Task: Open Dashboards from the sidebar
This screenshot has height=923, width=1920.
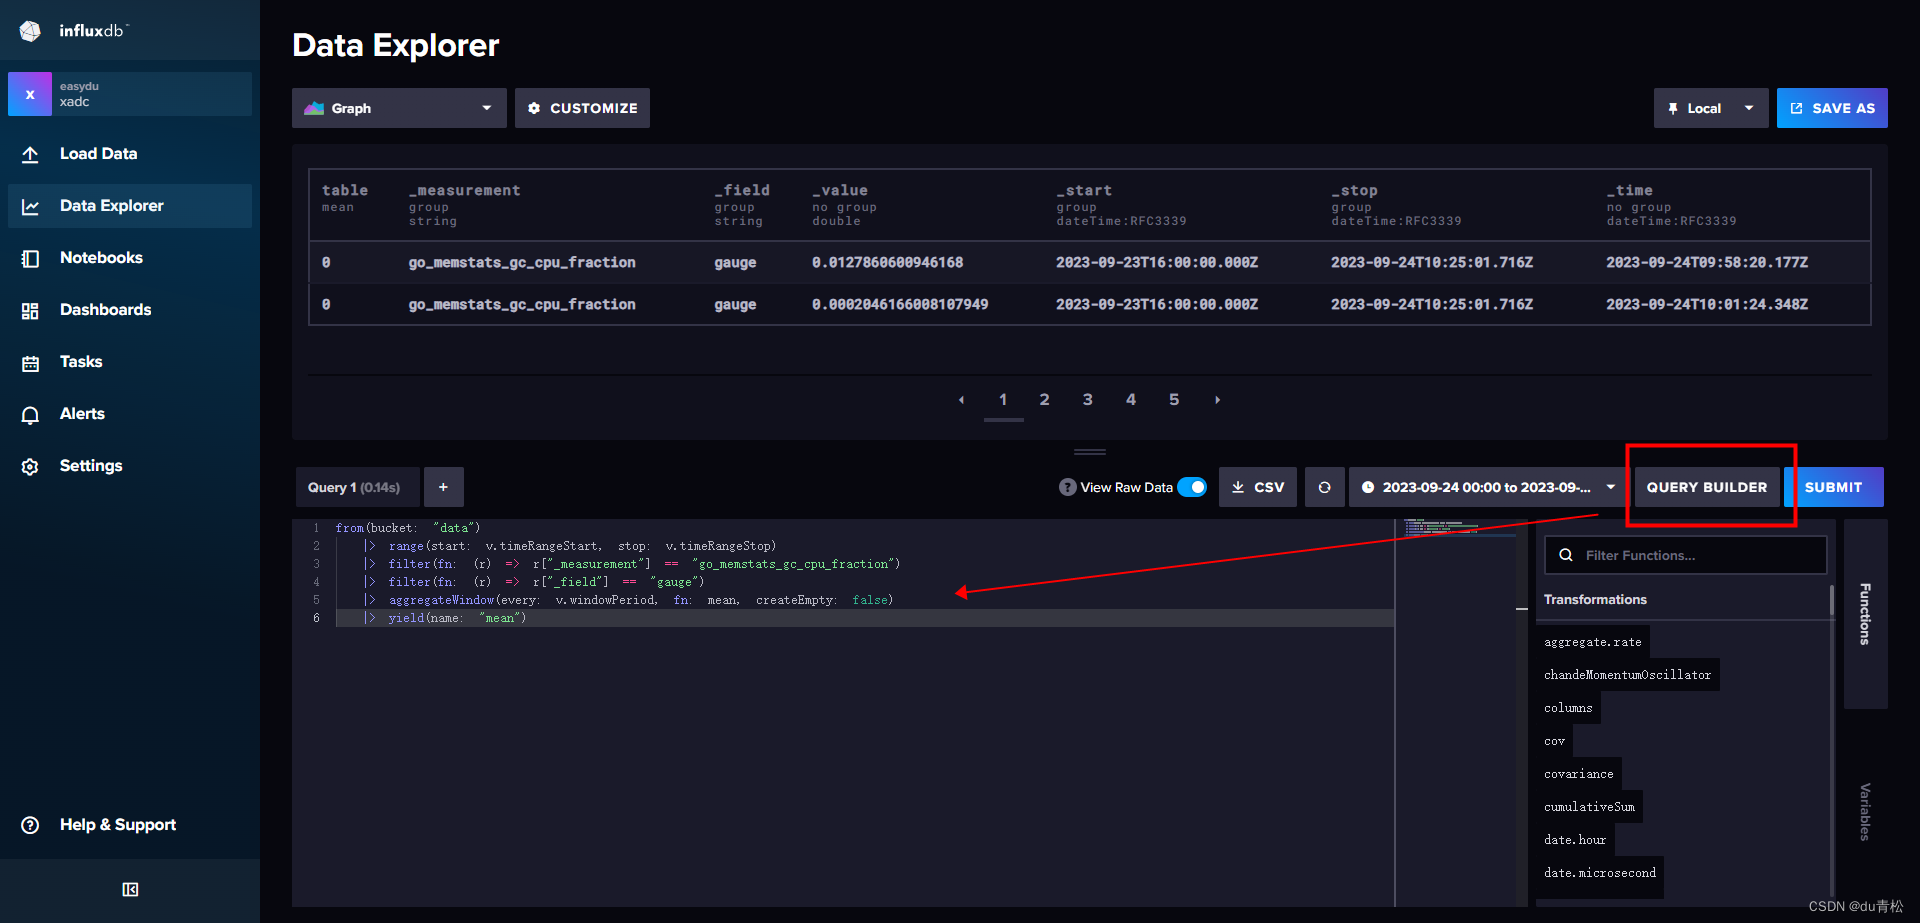Action: 106,309
